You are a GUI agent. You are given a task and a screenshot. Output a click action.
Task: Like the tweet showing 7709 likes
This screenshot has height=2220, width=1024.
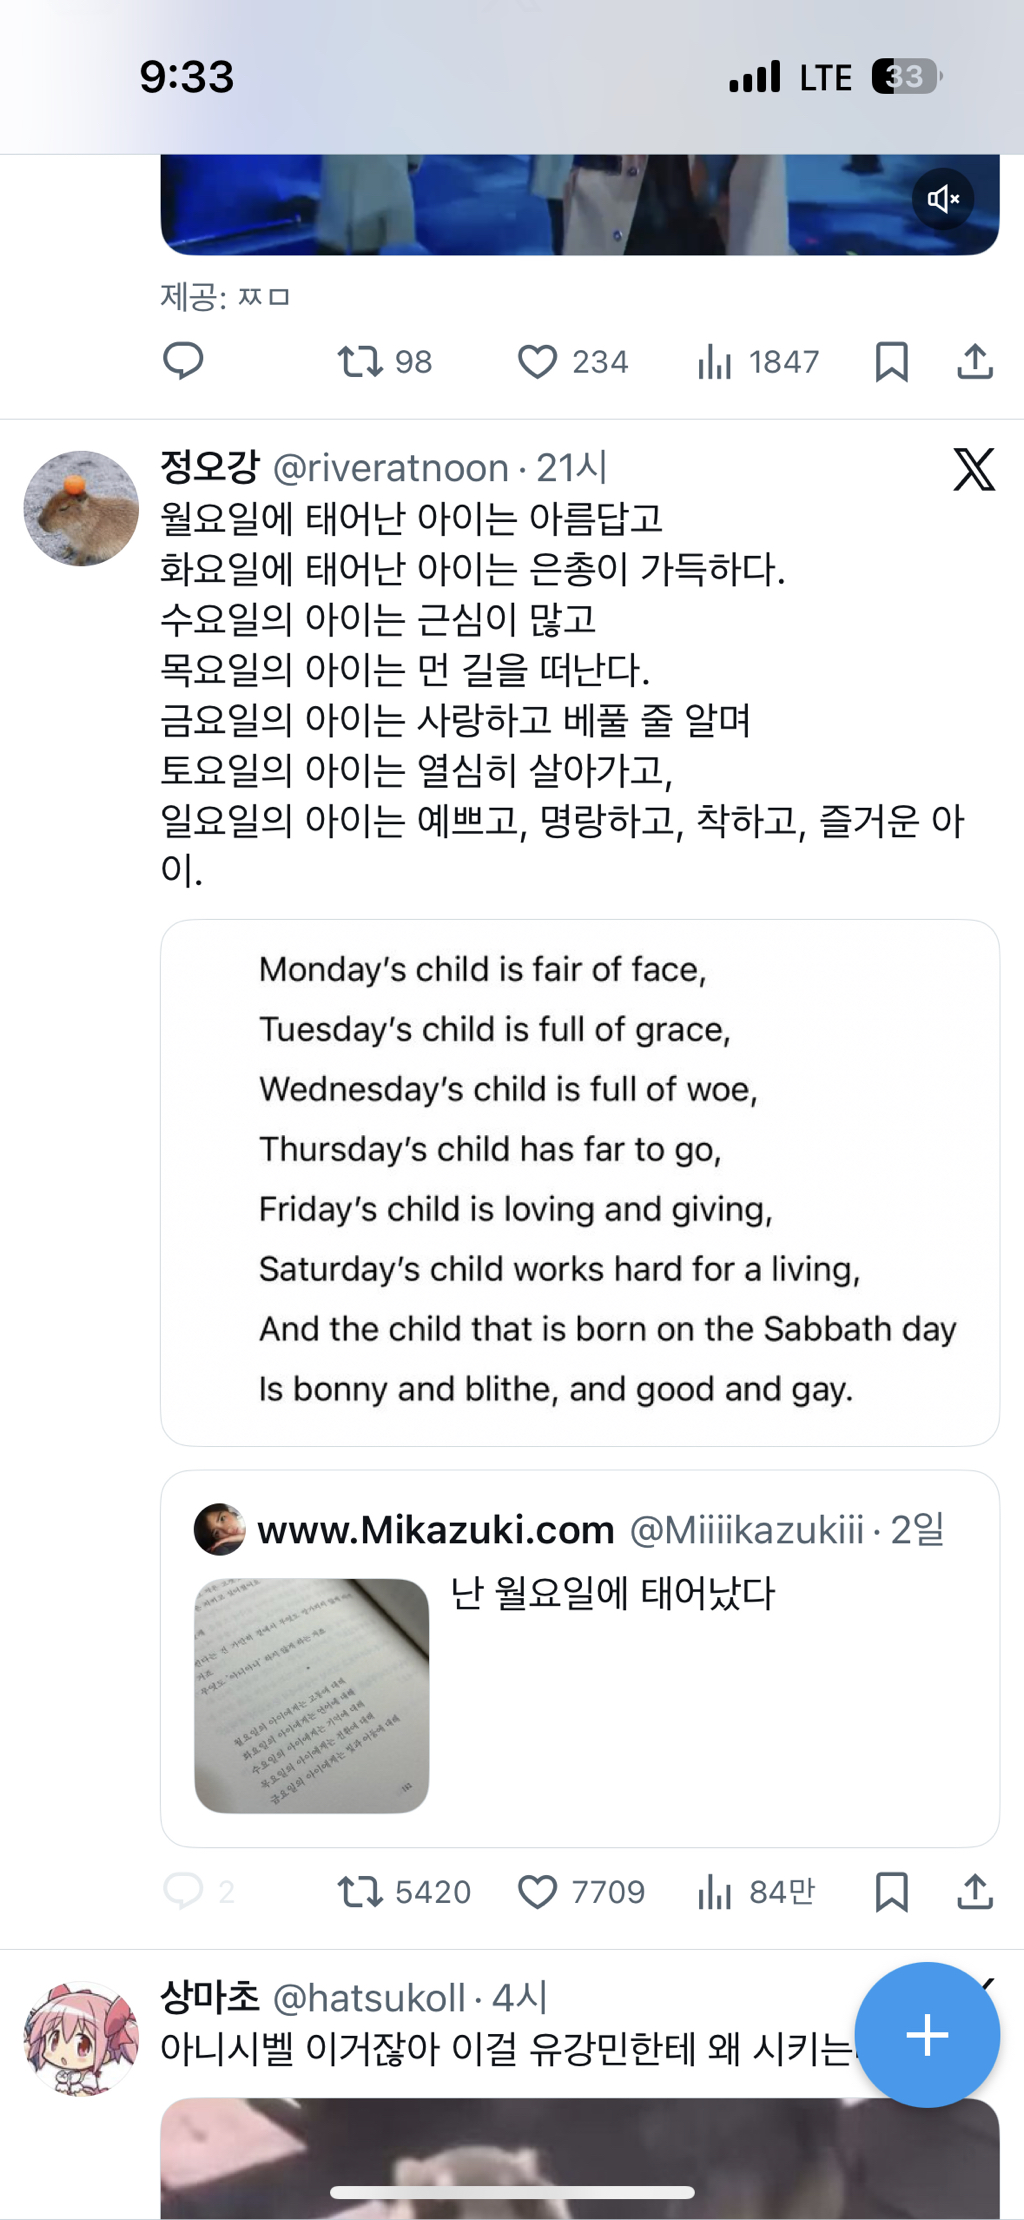point(537,1892)
